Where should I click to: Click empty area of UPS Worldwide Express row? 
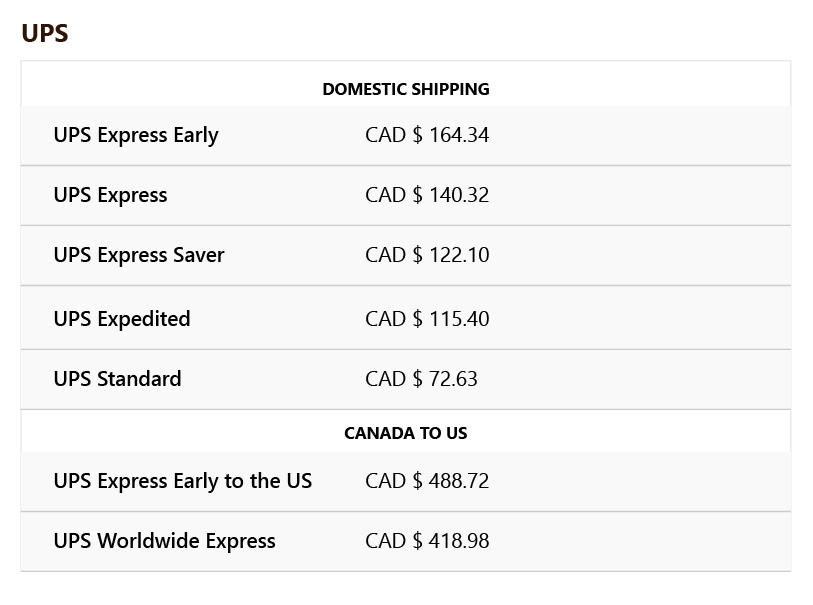[638, 541]
